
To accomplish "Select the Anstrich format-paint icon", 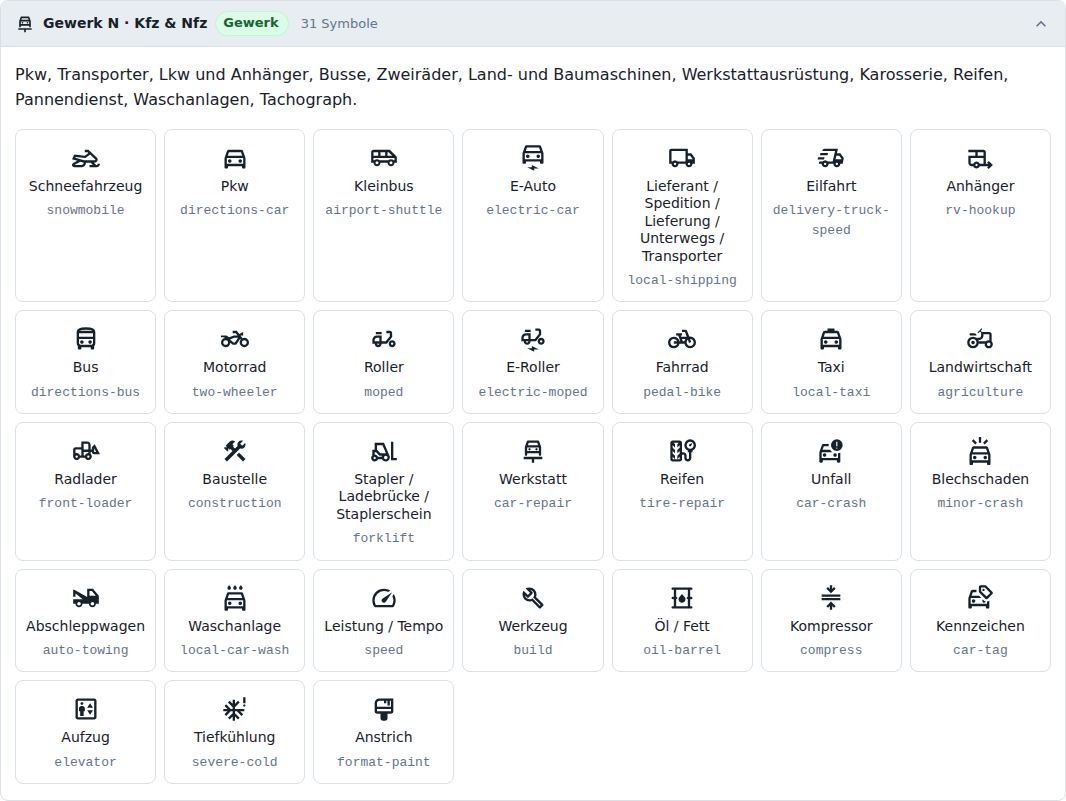I will pyautogui.click(x=383, y=709).
